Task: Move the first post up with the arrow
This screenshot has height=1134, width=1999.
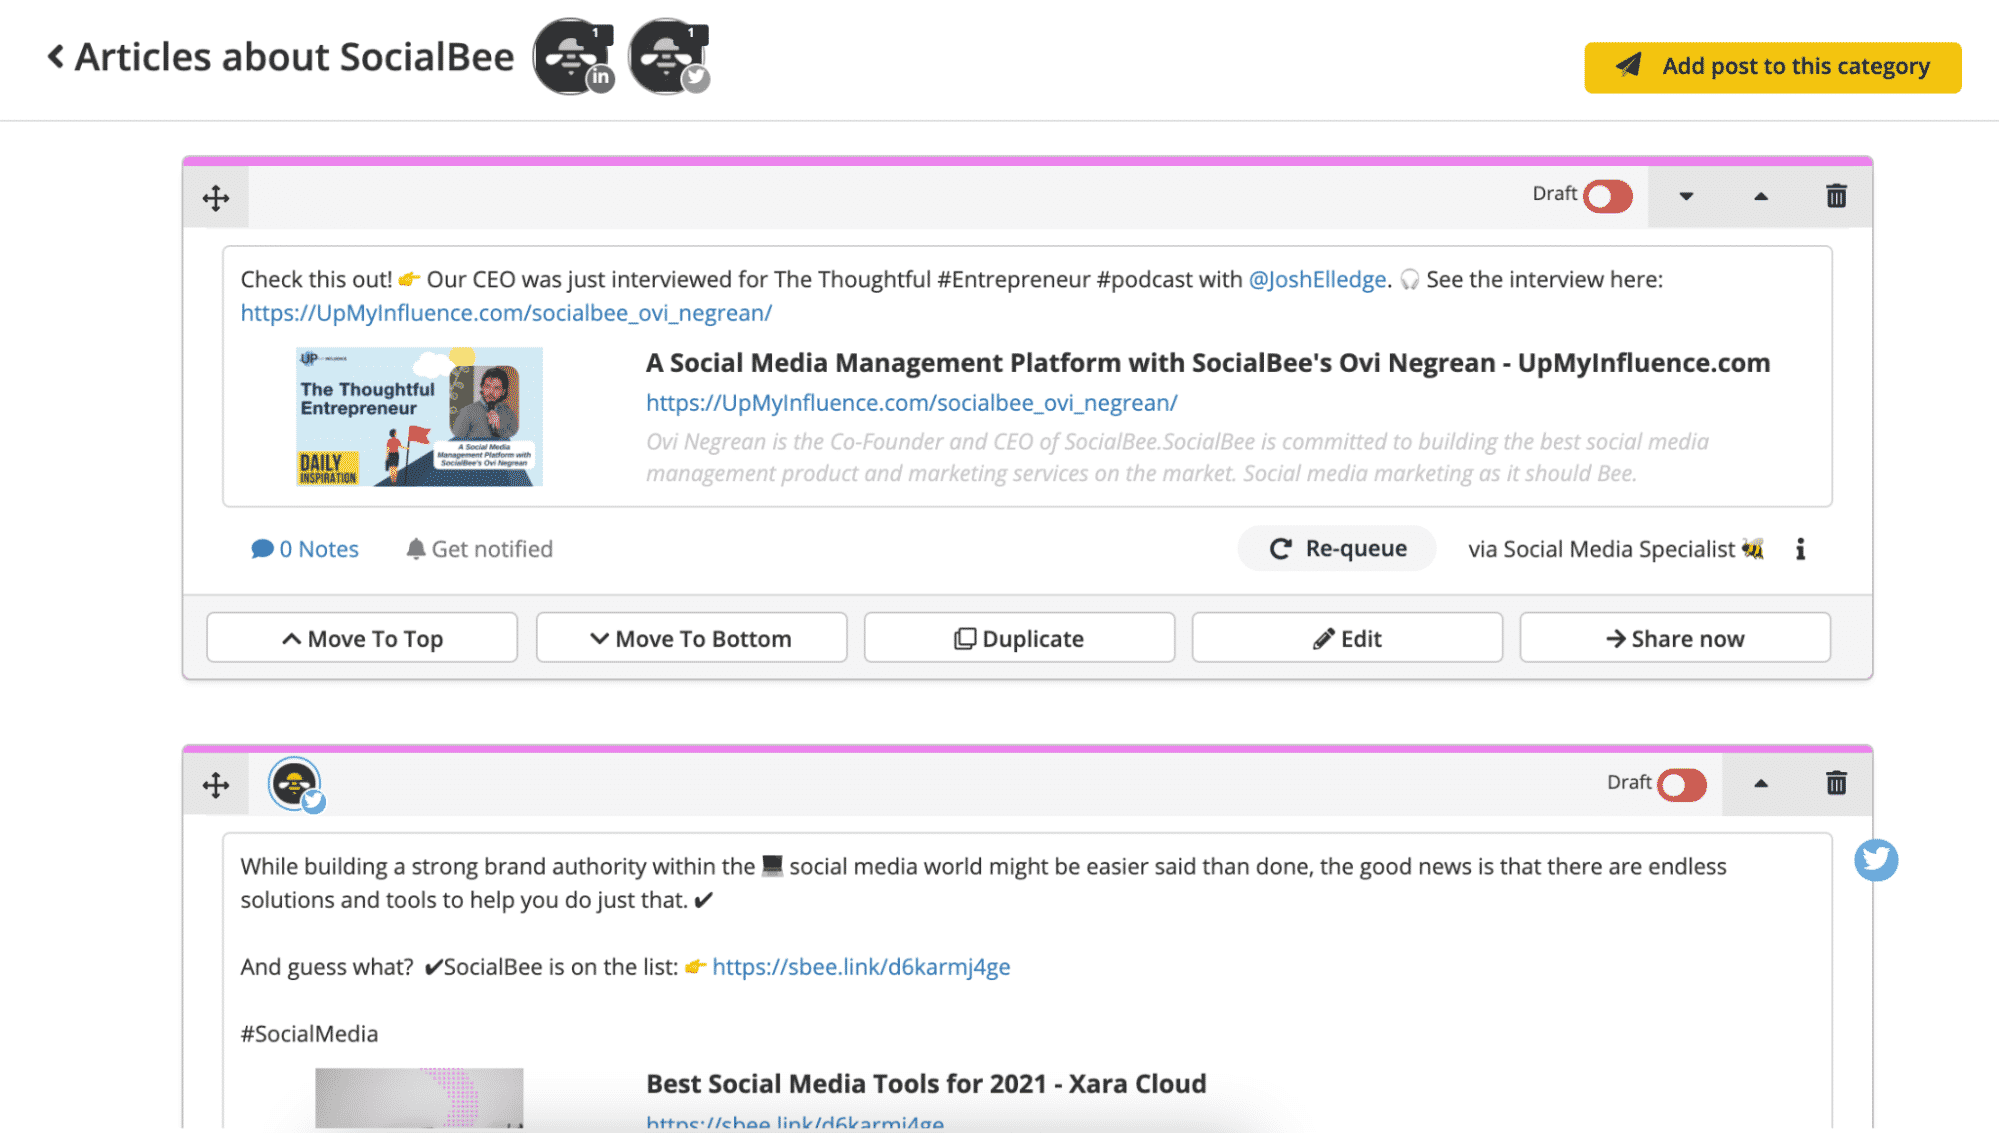Action: (x=1761, y=196)
